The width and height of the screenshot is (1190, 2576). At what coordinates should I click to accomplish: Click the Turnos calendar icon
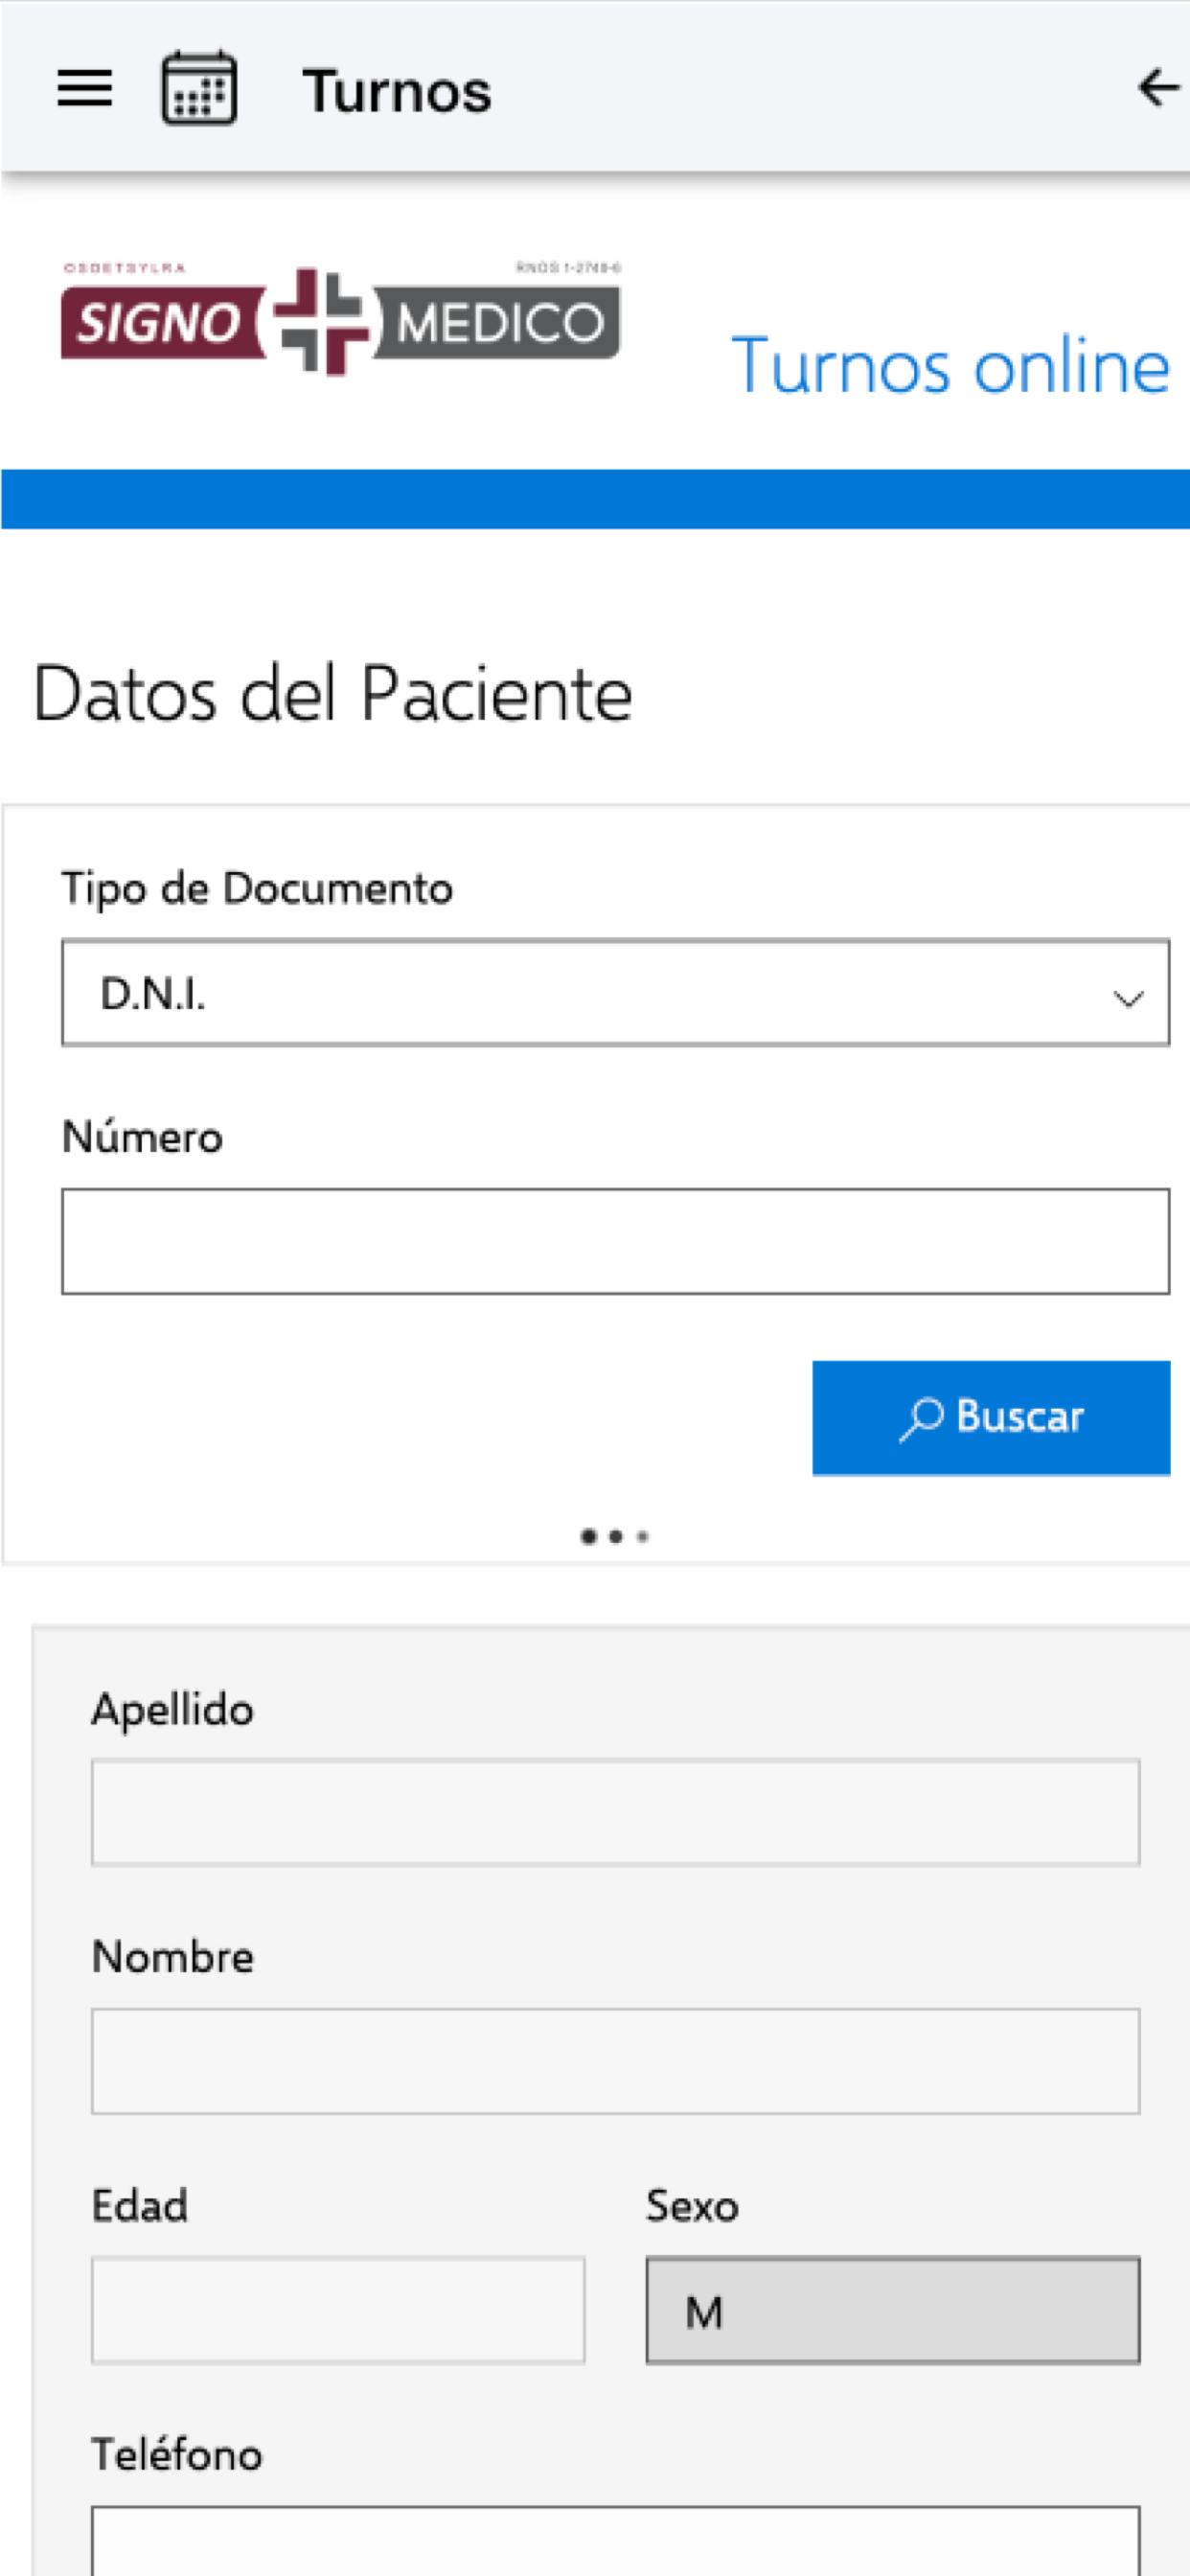(x=199, y=88)
